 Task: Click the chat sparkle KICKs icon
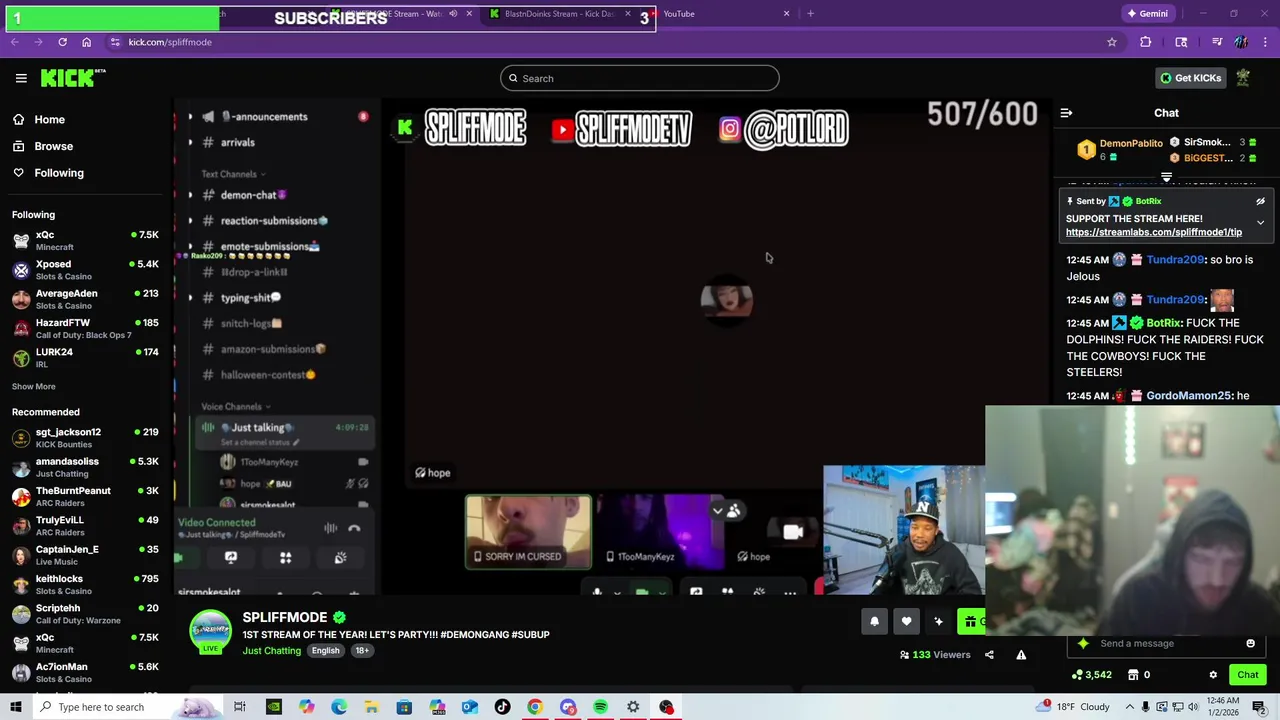(1083, 643)
